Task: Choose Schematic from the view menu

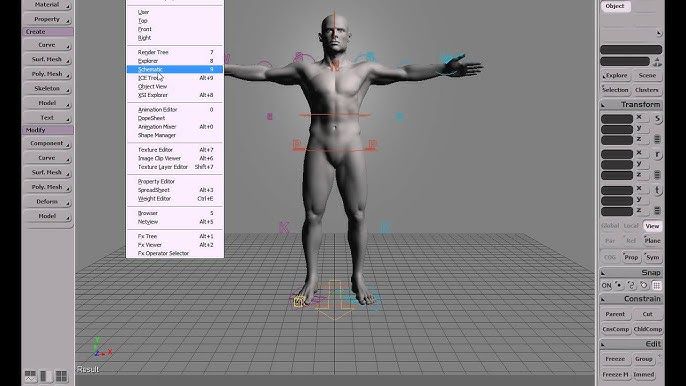Action: pyautogui.click(x=175, y=69)
